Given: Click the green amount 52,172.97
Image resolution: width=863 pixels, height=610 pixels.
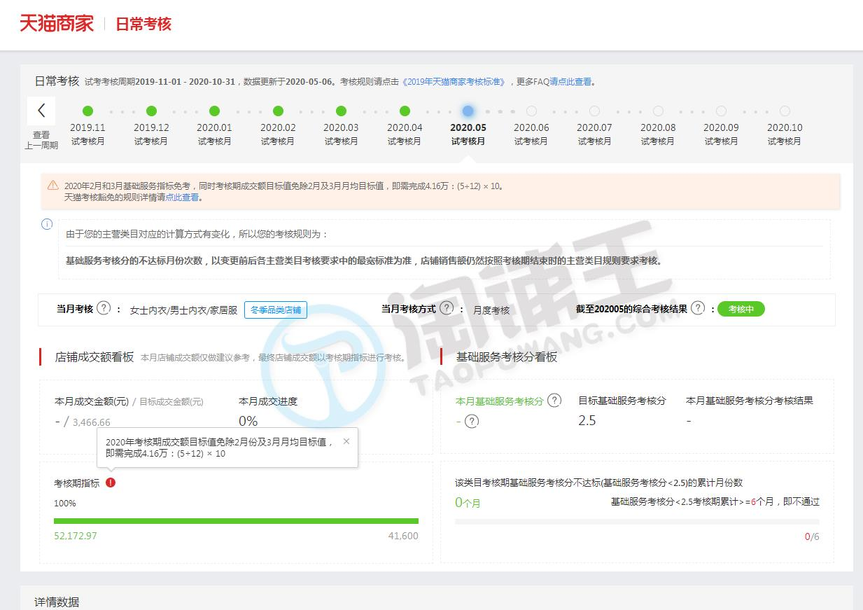Looking at the screenshot, I should pos(75,536).
